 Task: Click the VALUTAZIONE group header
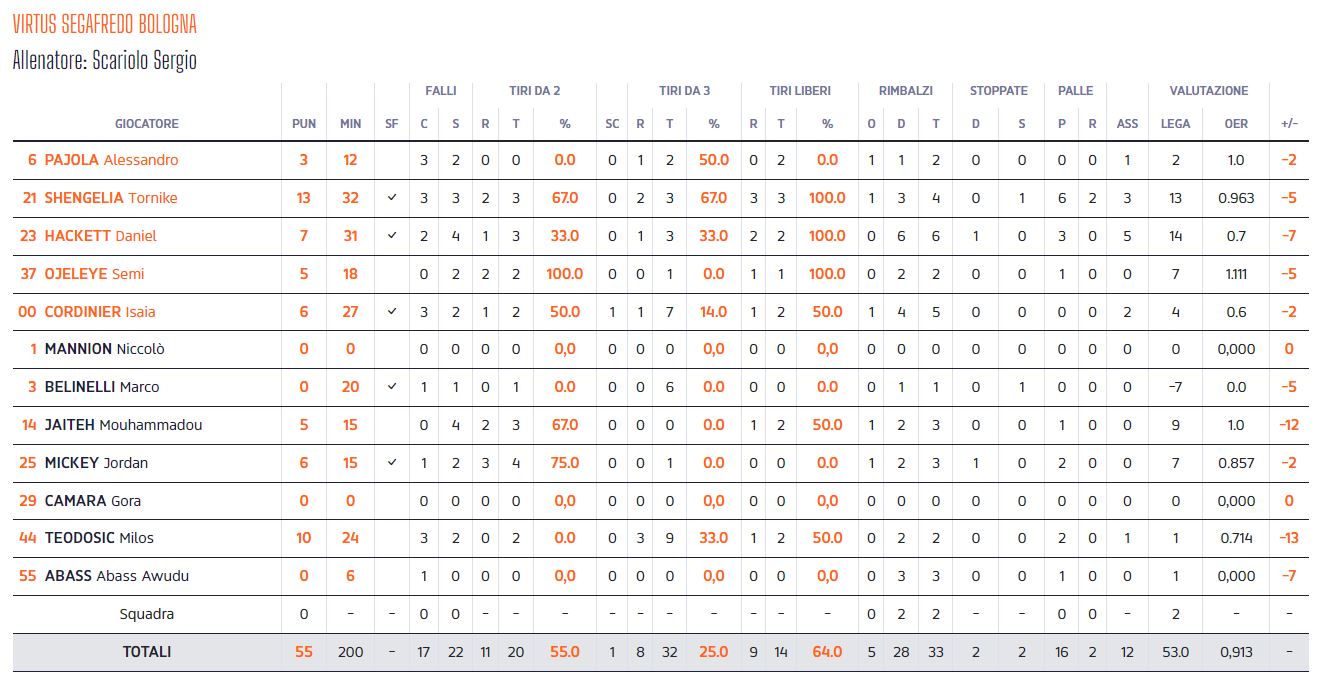1209,91
